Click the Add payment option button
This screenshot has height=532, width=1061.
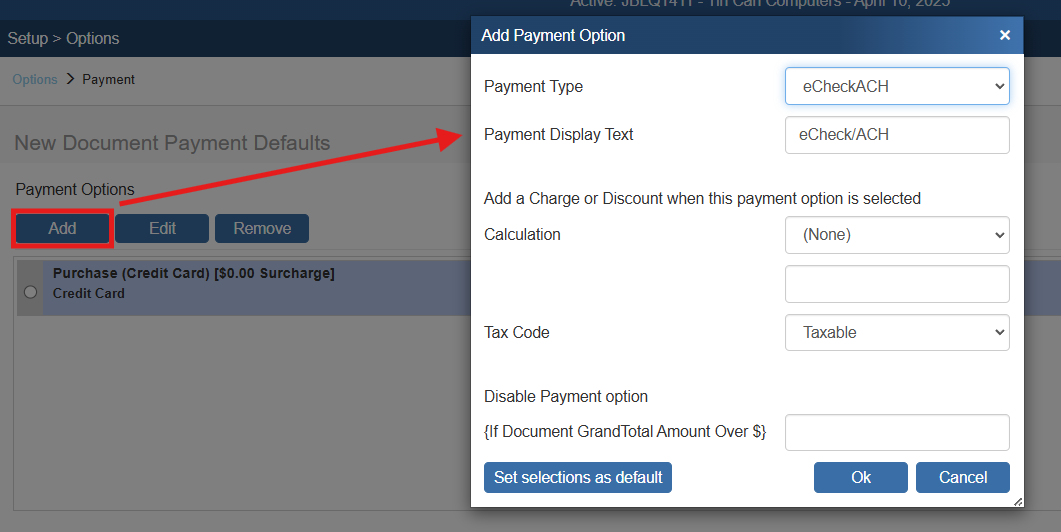click(62, 229)
